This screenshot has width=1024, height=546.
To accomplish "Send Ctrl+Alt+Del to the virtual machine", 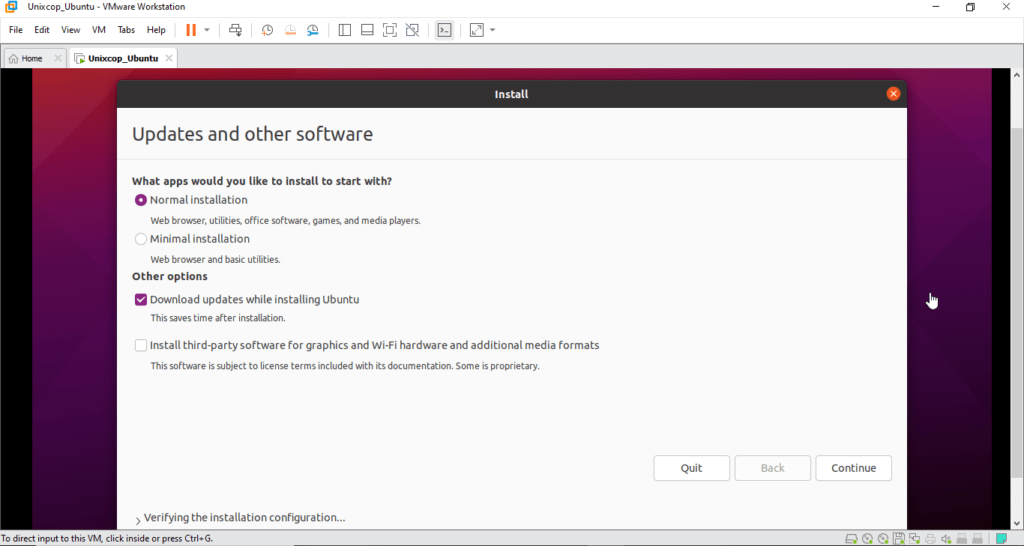I will (235, 30).
